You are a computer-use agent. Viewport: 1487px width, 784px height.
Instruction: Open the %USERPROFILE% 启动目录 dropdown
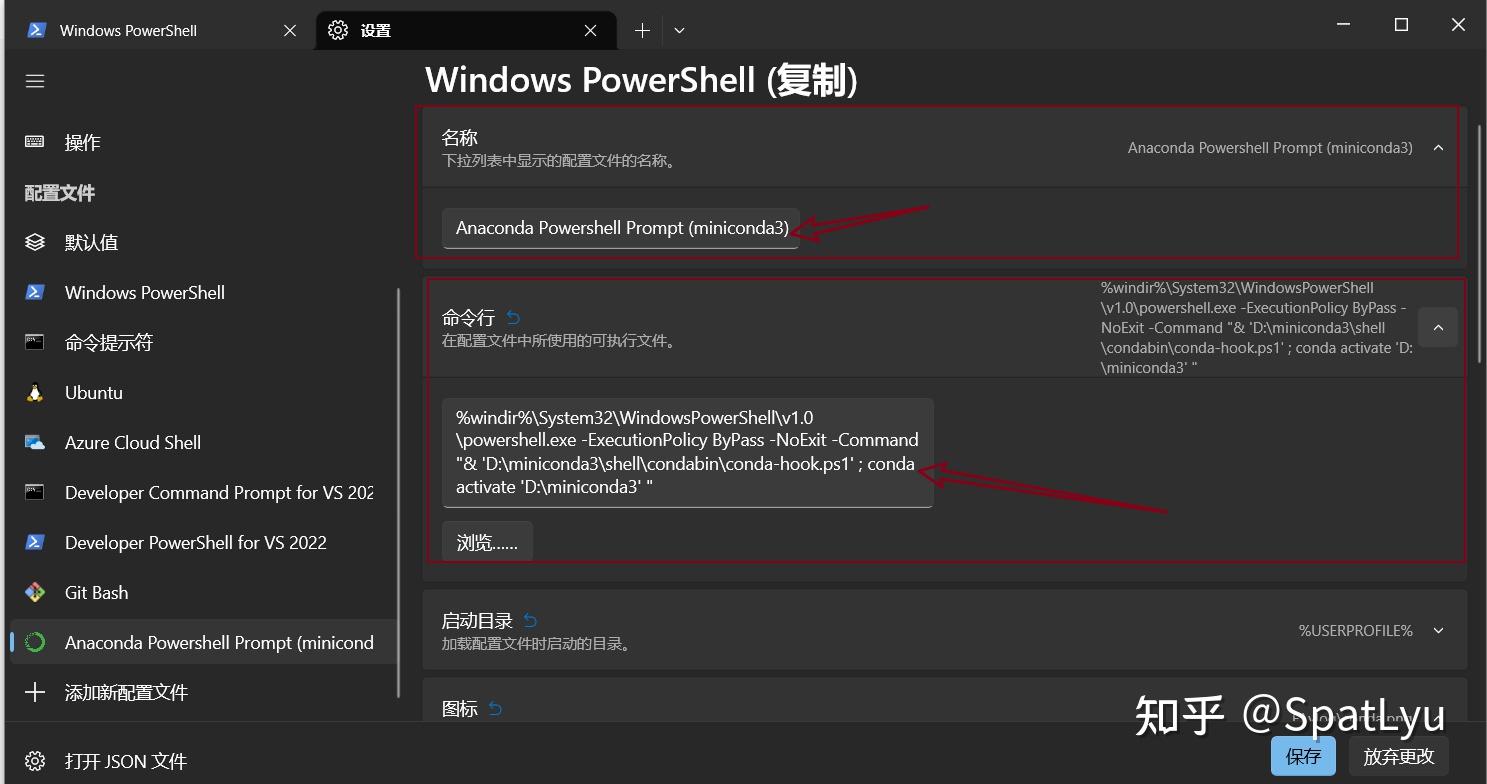click(x=1438, y=630)
